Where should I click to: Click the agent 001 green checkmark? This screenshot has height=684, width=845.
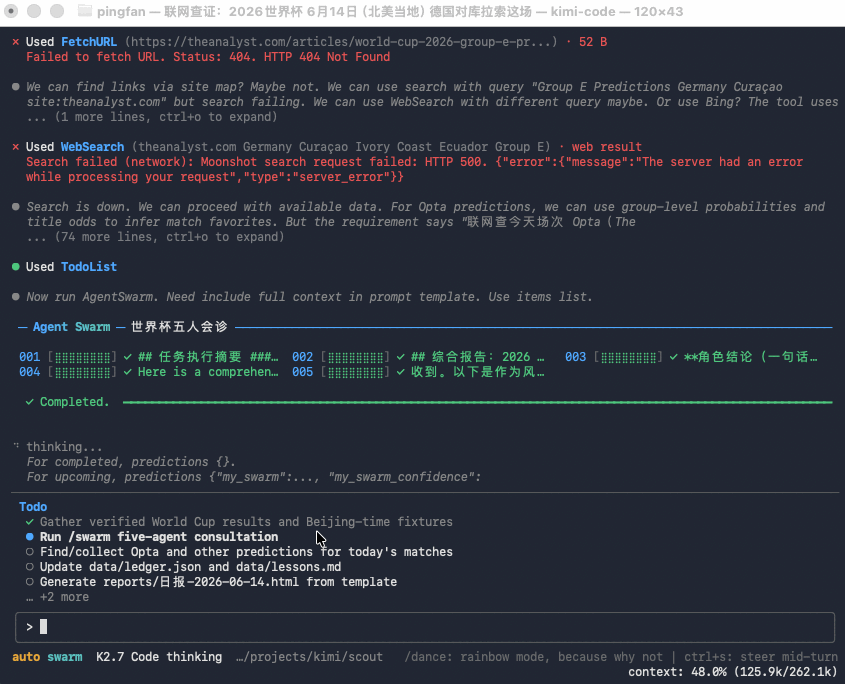point(127,357)
